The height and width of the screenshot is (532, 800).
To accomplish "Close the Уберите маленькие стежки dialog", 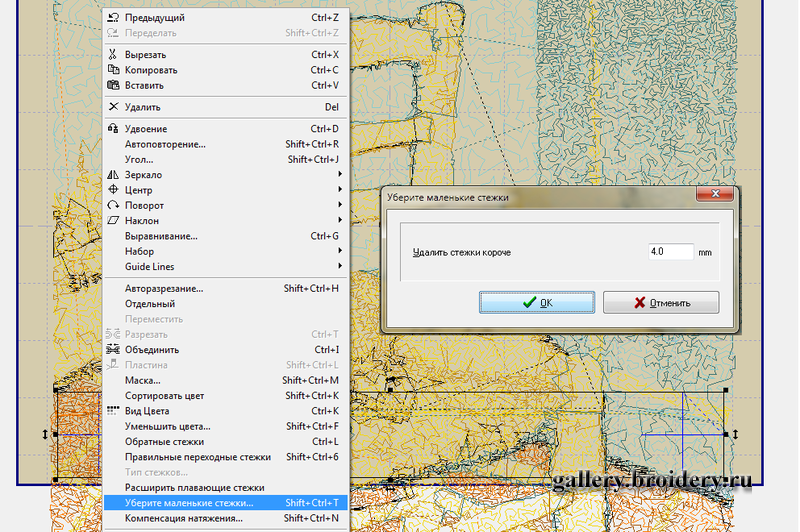I will coord(718,197).
